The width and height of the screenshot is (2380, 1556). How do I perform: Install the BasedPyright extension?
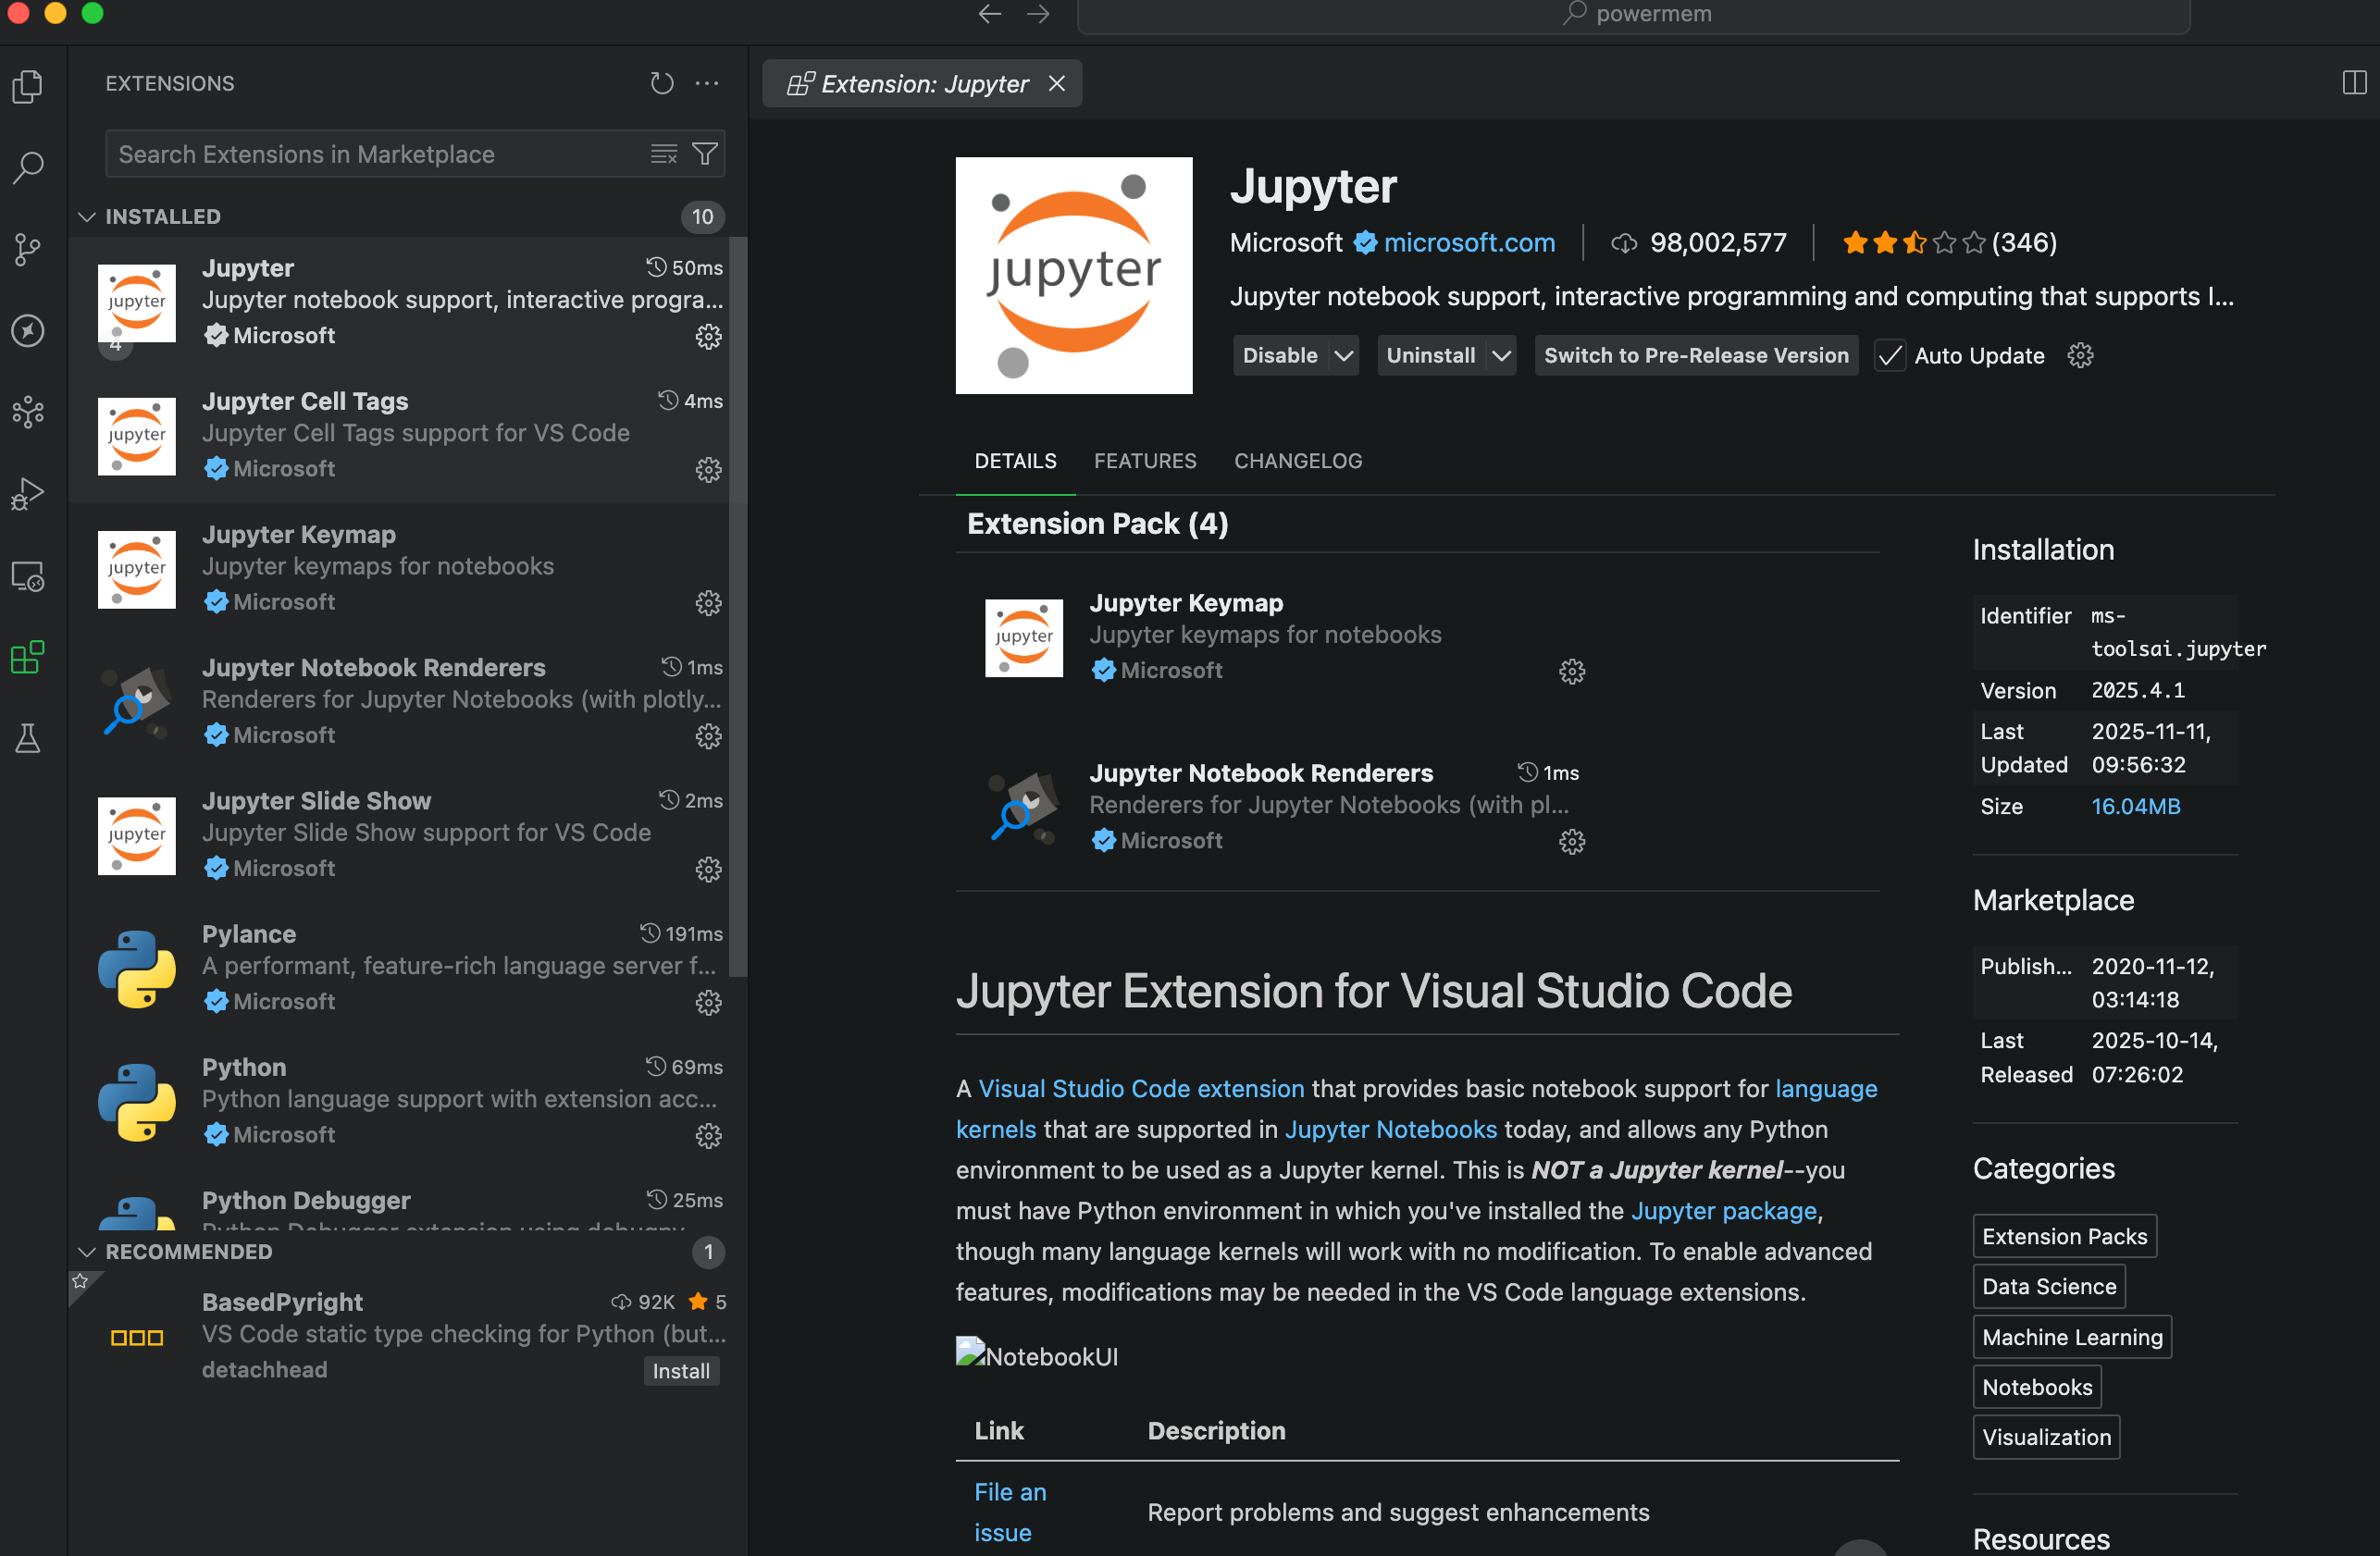[680, 1371]
